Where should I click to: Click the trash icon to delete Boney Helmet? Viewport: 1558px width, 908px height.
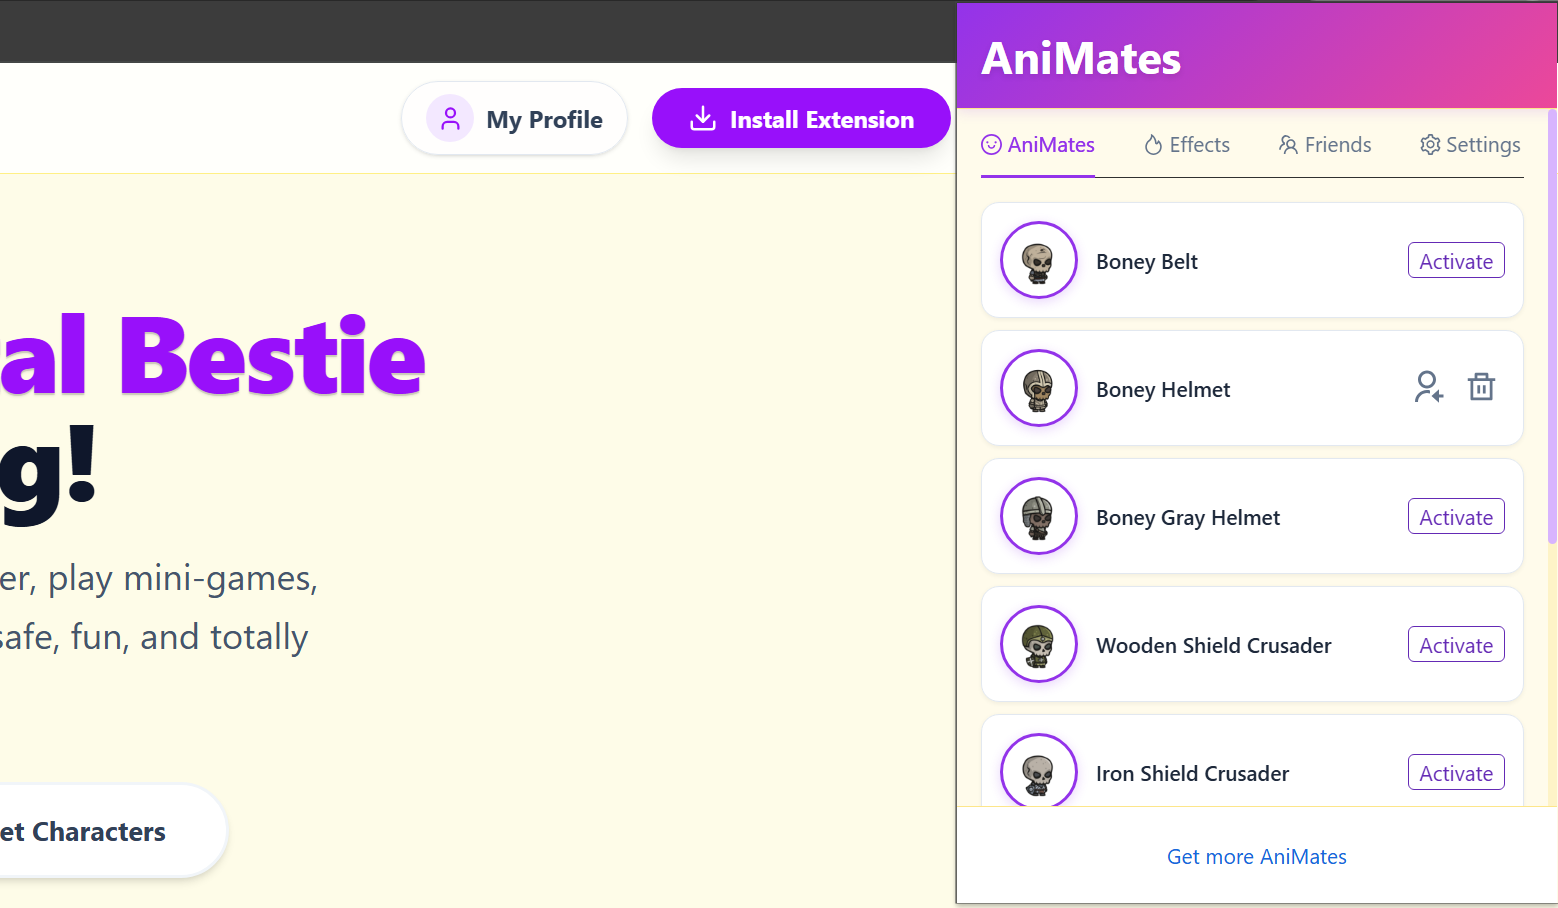click(x=1481, y=387)
